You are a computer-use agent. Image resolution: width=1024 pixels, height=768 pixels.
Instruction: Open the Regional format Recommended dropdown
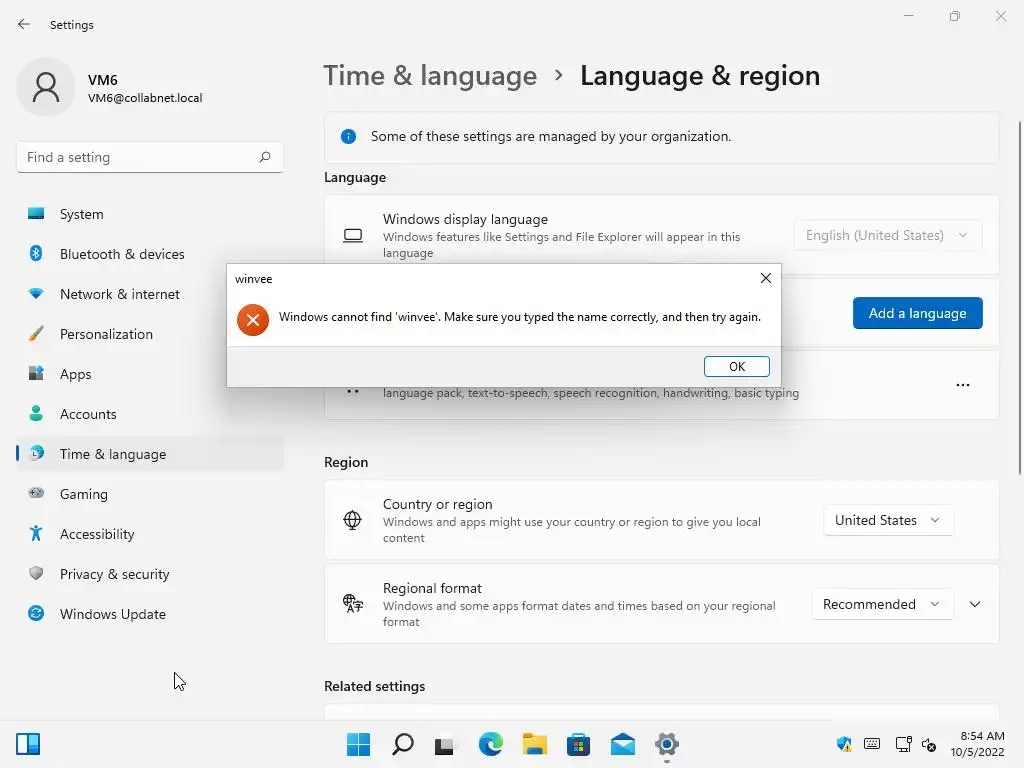coord(882,604)
